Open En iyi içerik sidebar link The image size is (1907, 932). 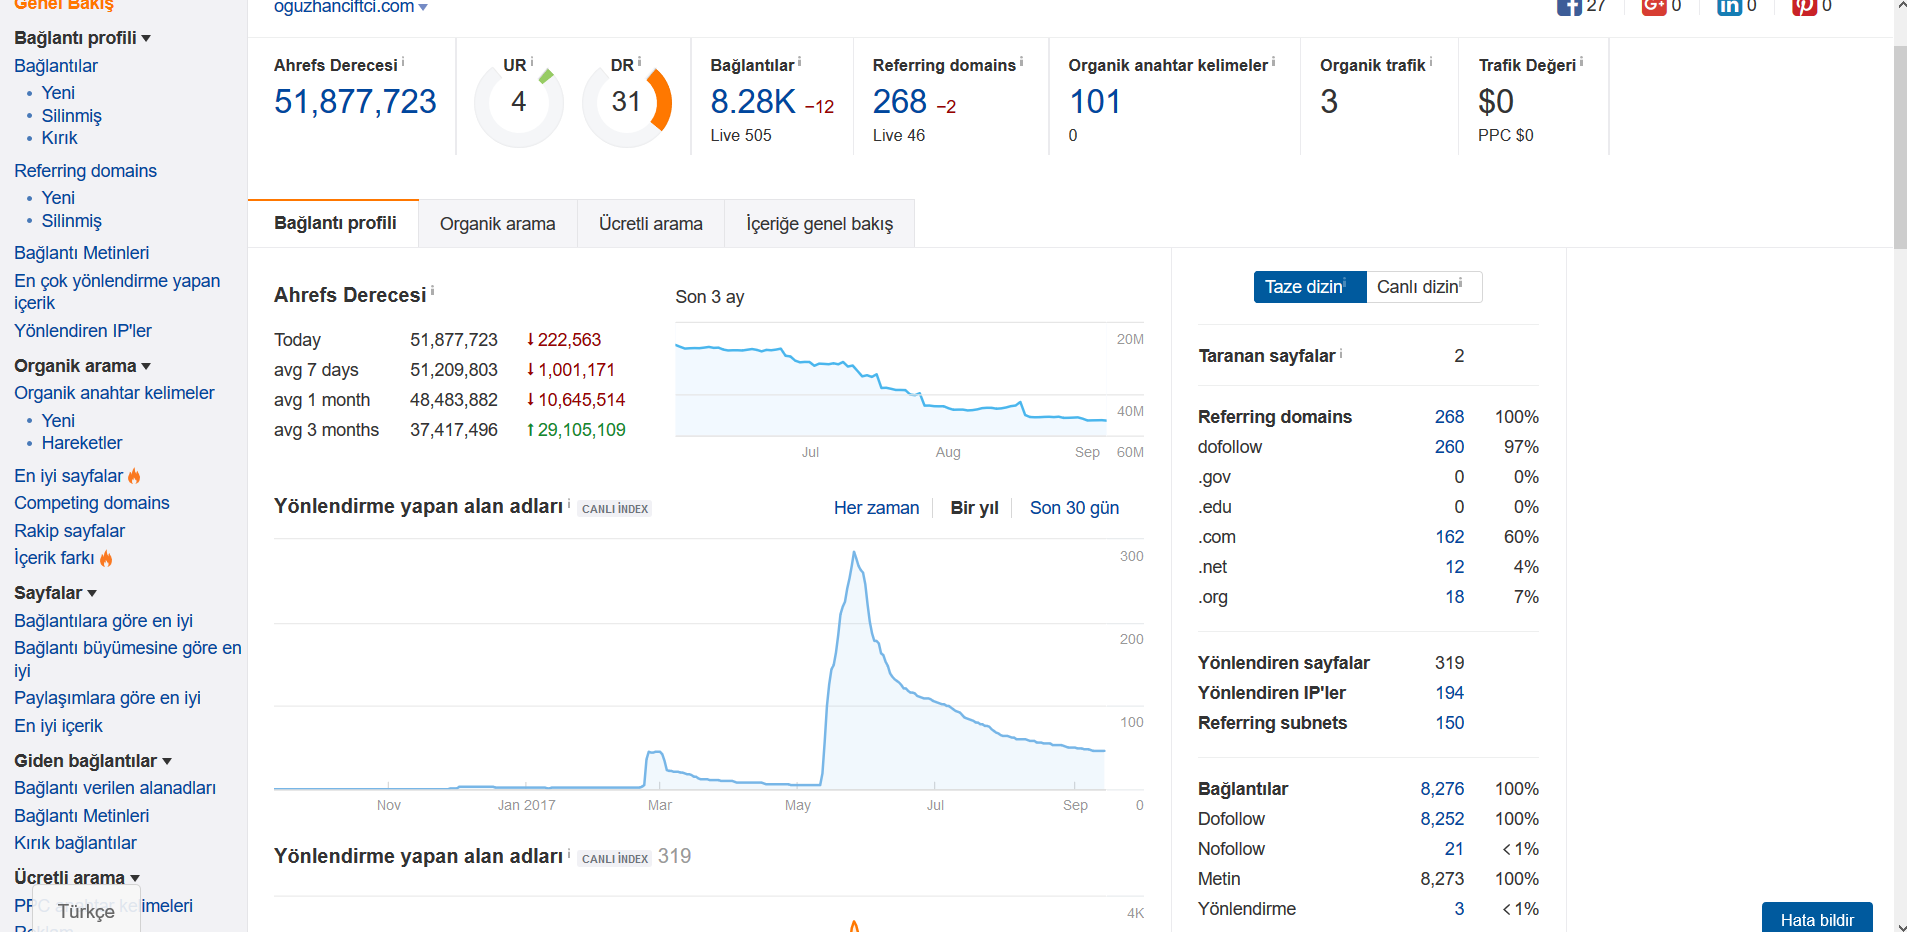coord(58,726)
